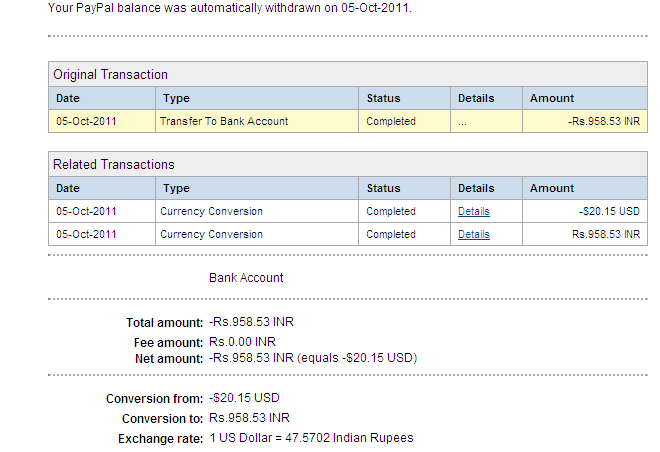The width and height of the screenshot is (660, 452).
Task: Click the ellipsis in Original Transaction details cell
Action: point(462,122)
